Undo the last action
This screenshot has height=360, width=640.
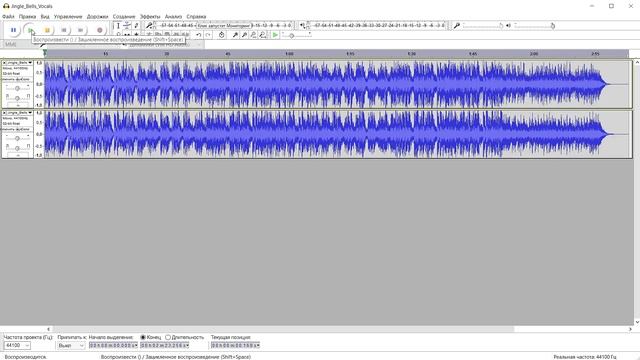tap(198, 35)
